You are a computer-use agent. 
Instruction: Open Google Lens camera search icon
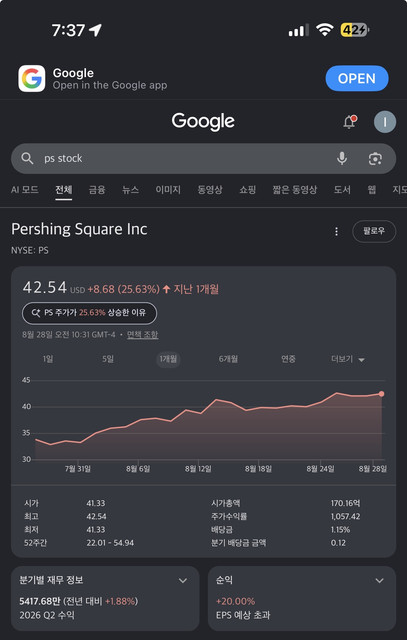point(375,158)
